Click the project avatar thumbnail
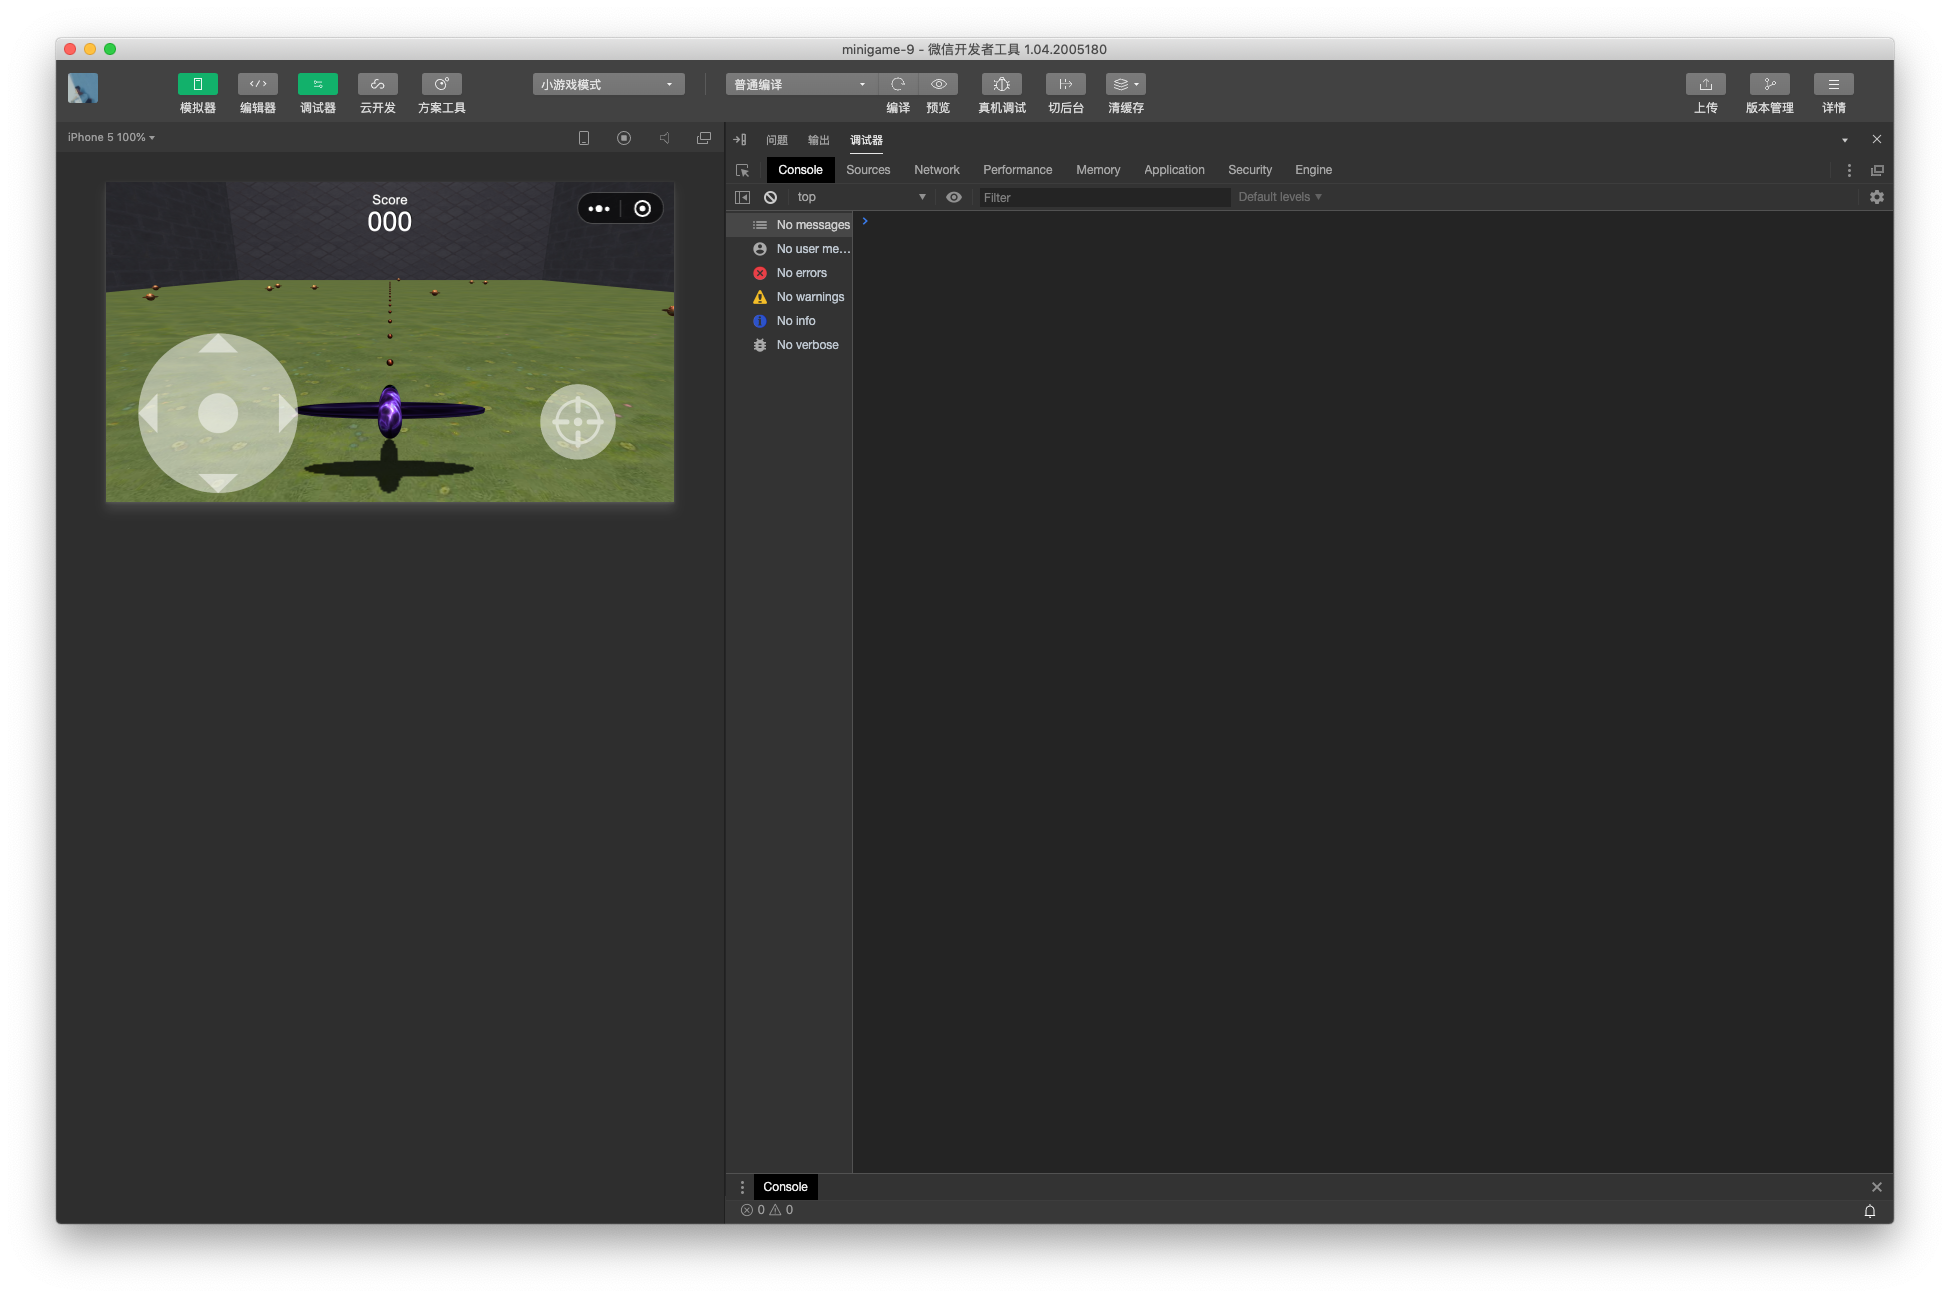The width and height of the screenshot is (1950, 1298). click(x=83, y=89)
